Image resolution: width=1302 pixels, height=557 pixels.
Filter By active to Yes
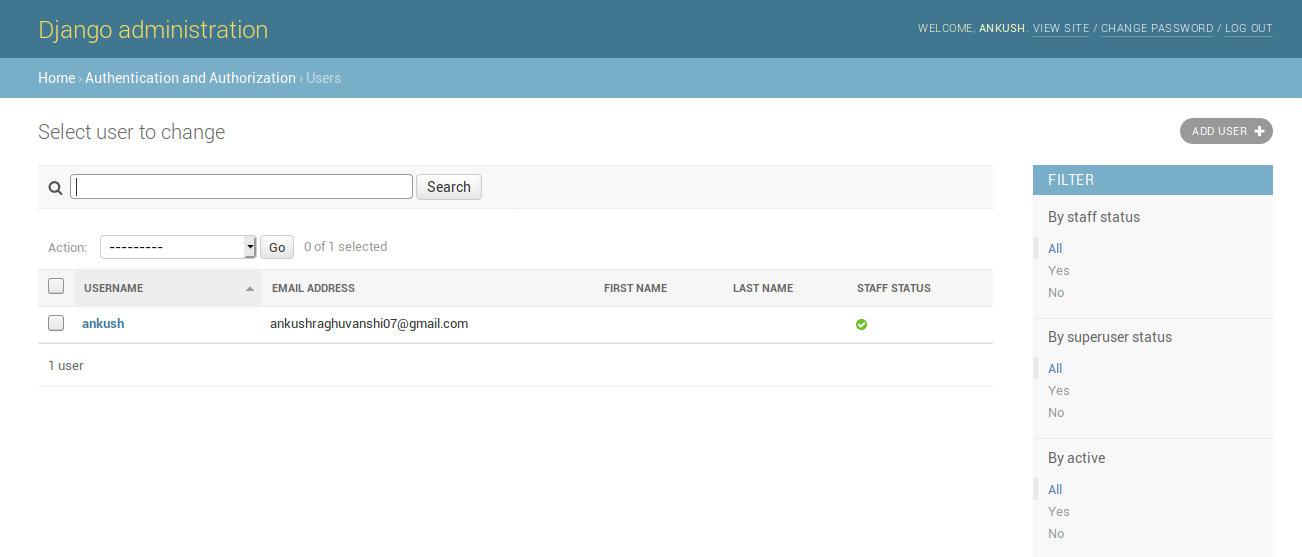coord(1059,511)
